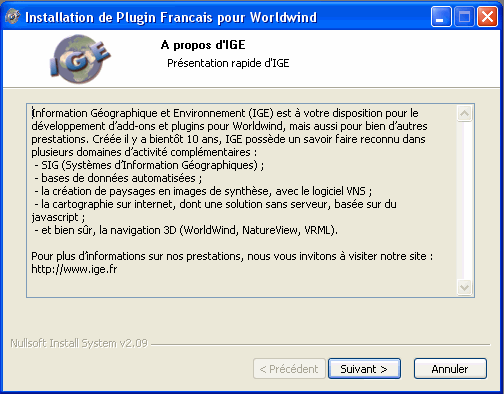
Task: Click the line "- bases de données automatisées ;"
Action: pos(118,178)
